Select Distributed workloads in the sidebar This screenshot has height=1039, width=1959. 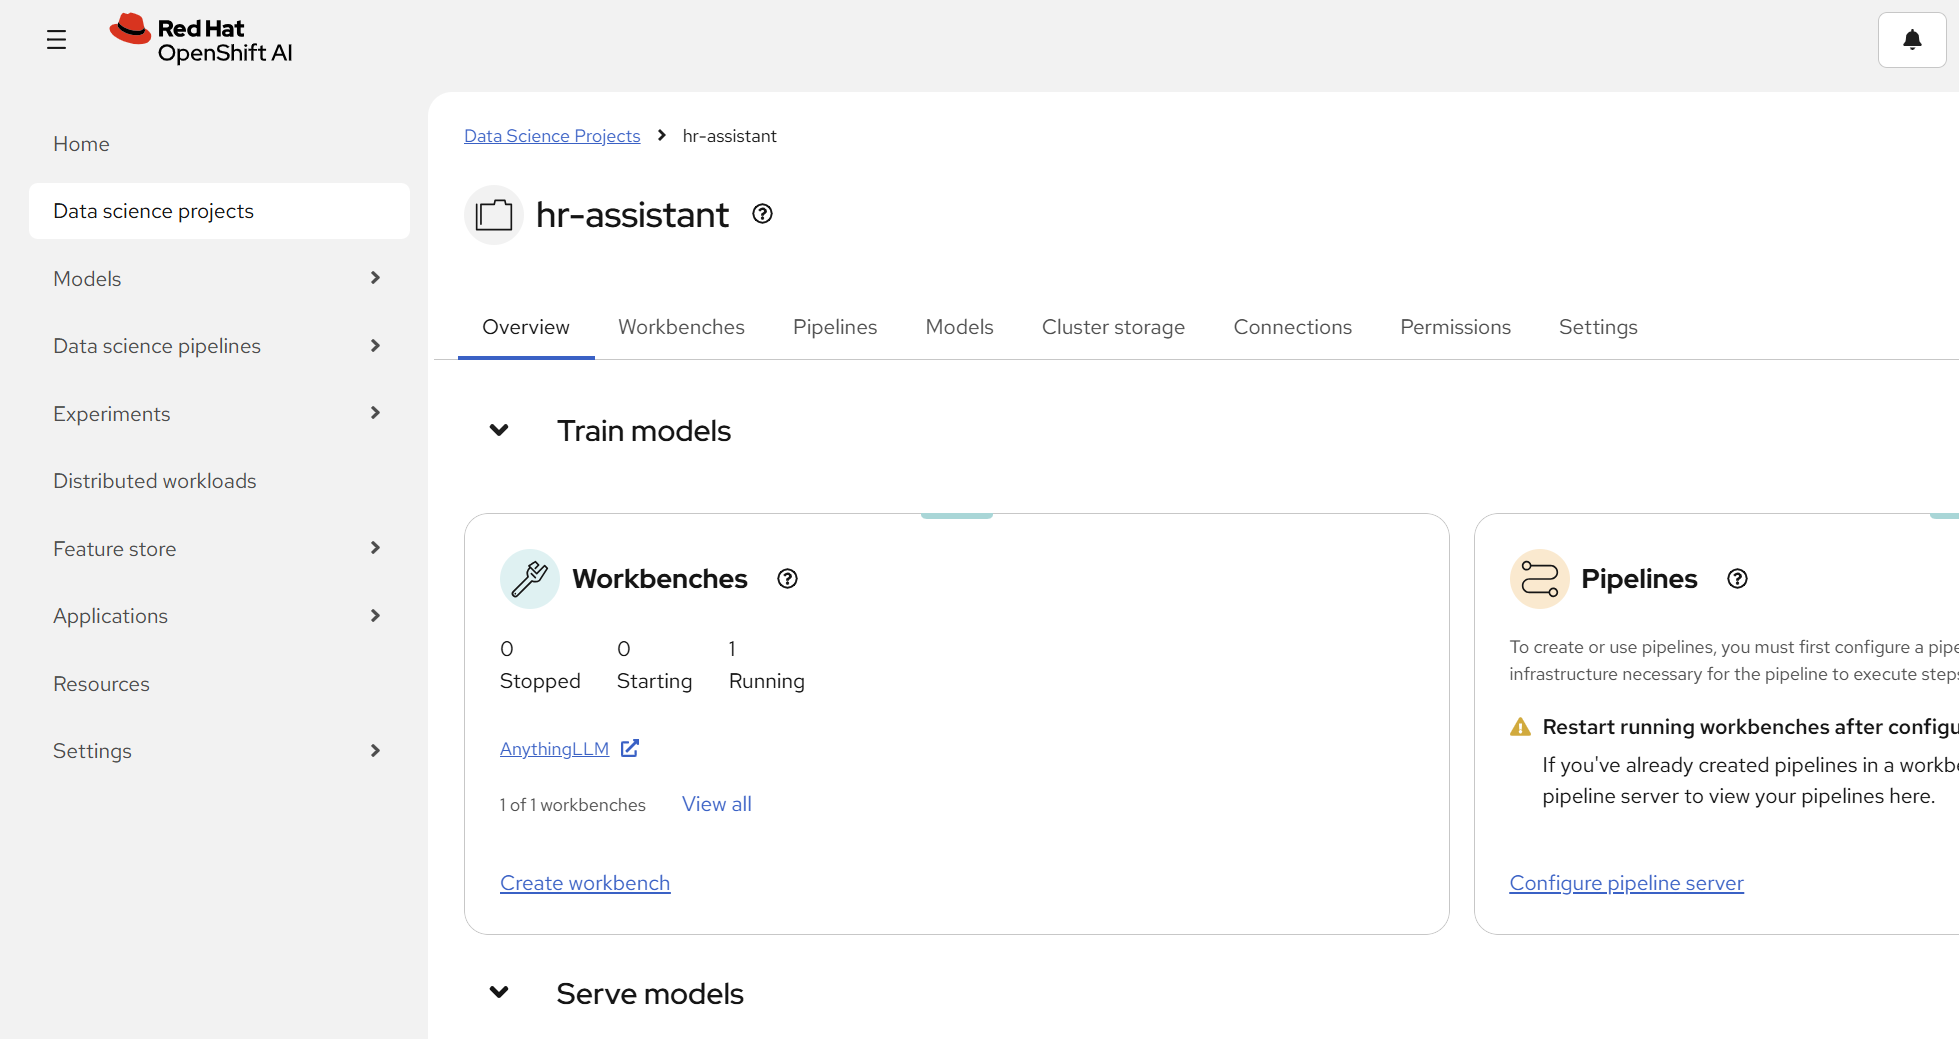coord(154,480)
